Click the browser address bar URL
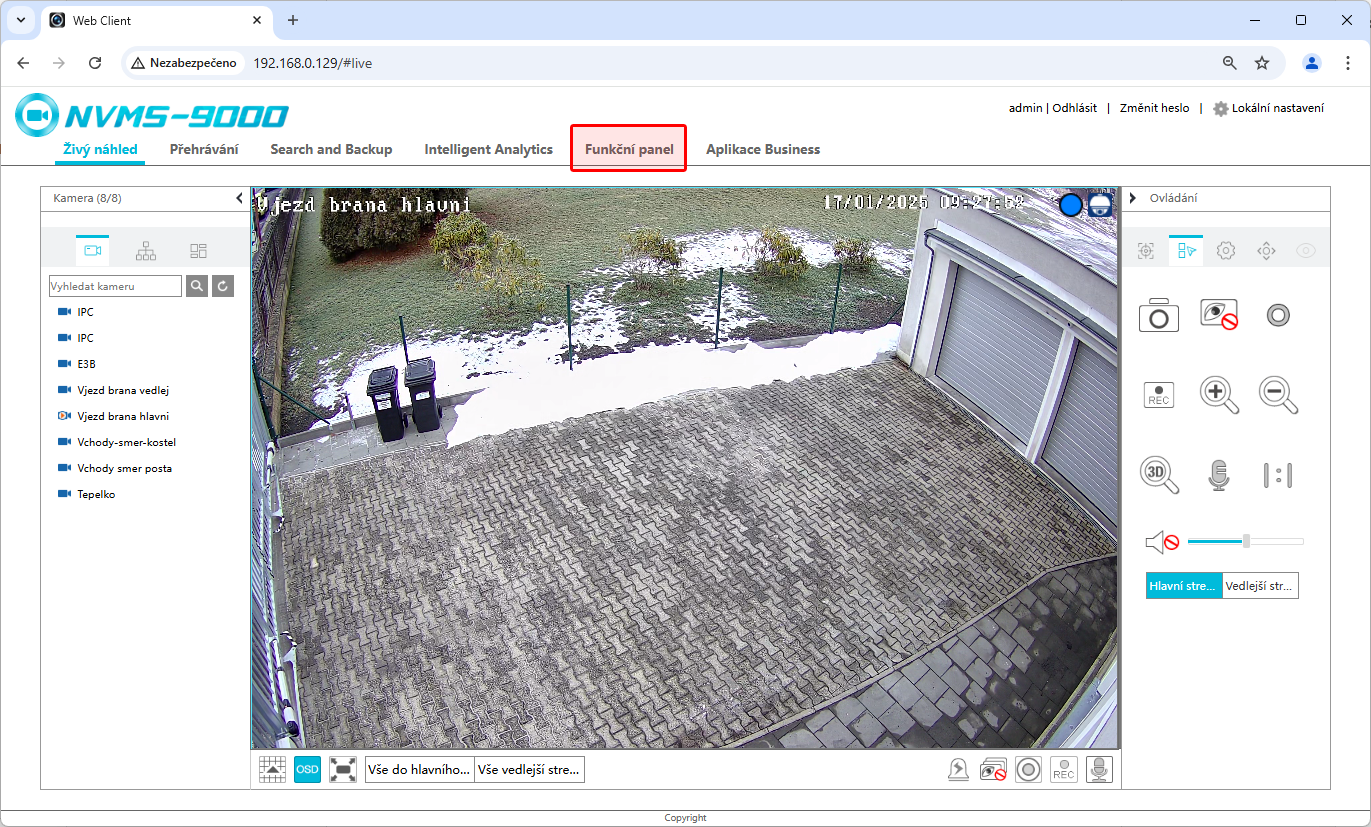 (312, 63)
